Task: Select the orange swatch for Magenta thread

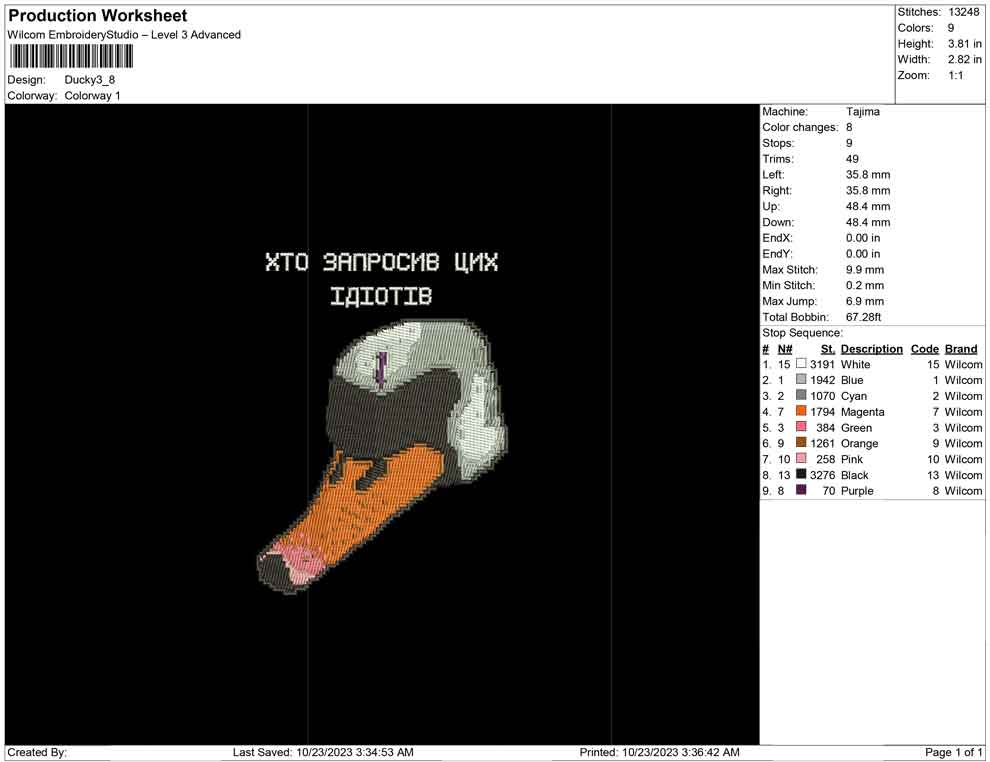Action: point(801,412)
